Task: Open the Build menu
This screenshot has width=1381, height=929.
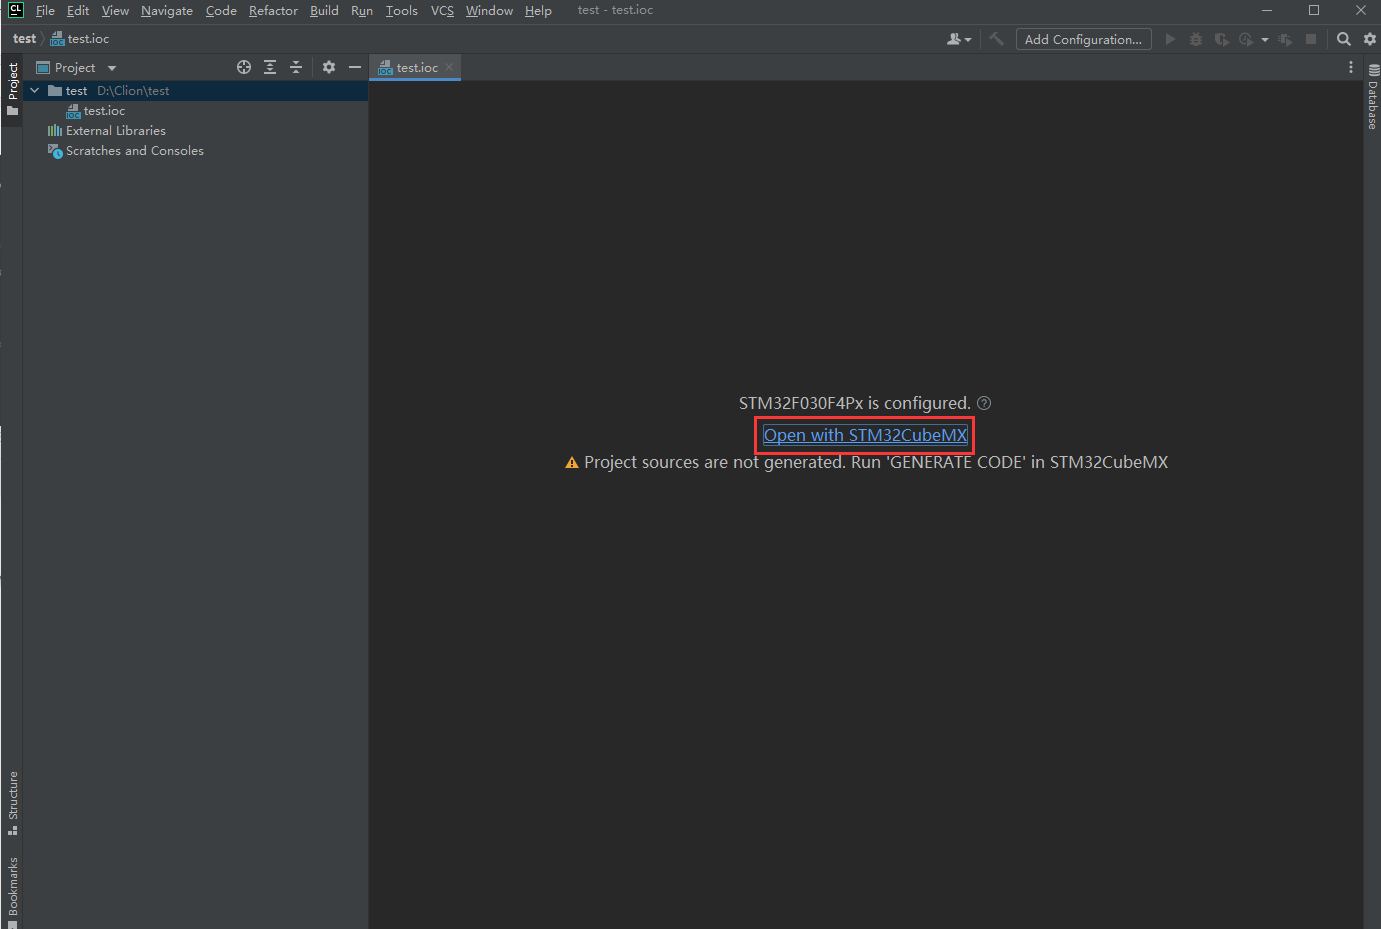Action: [324, 10]
